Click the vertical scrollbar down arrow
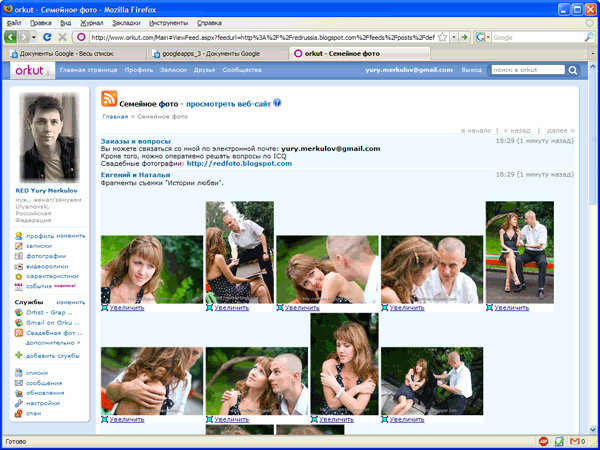The height and width of the screenshot is (450, 600). 593,430
